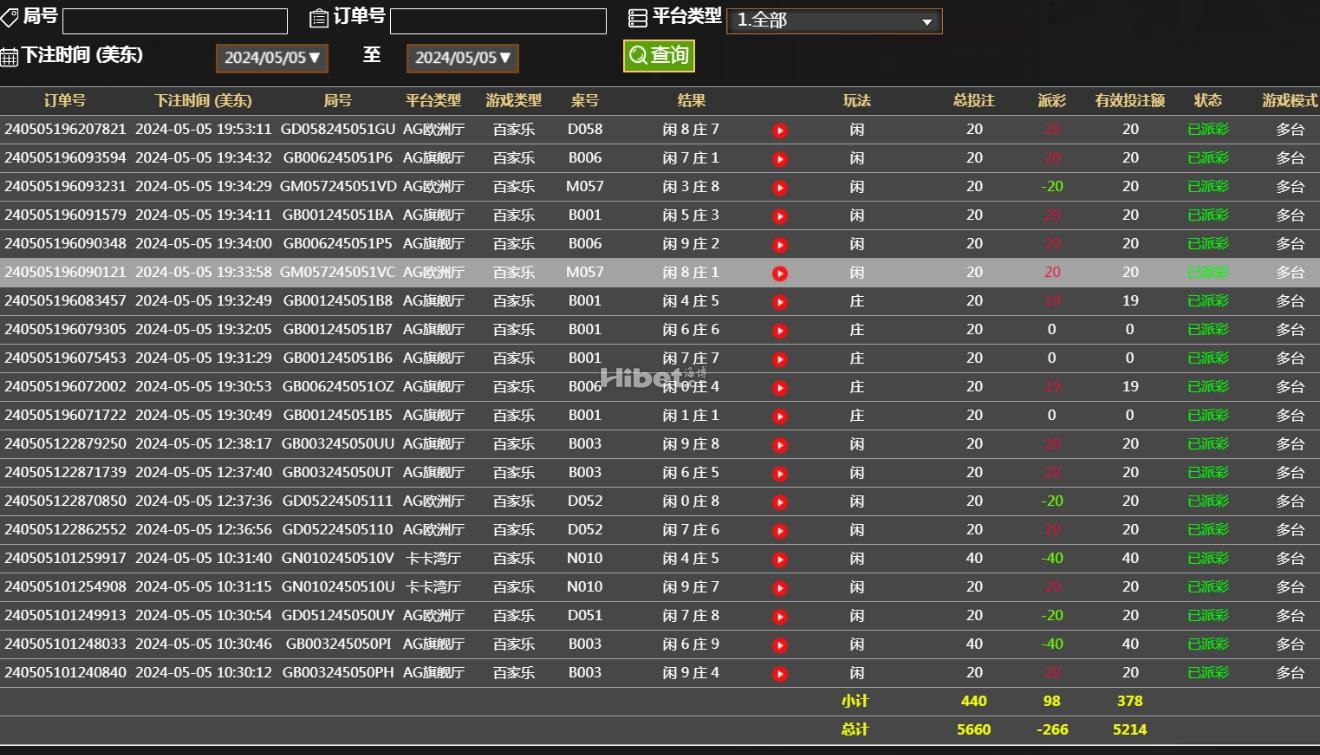This screenshot has width=1320, height=755.
Task: Click the 总计 valid bet value 5214
Action: pyautogui.click(x=1130, y=729)
